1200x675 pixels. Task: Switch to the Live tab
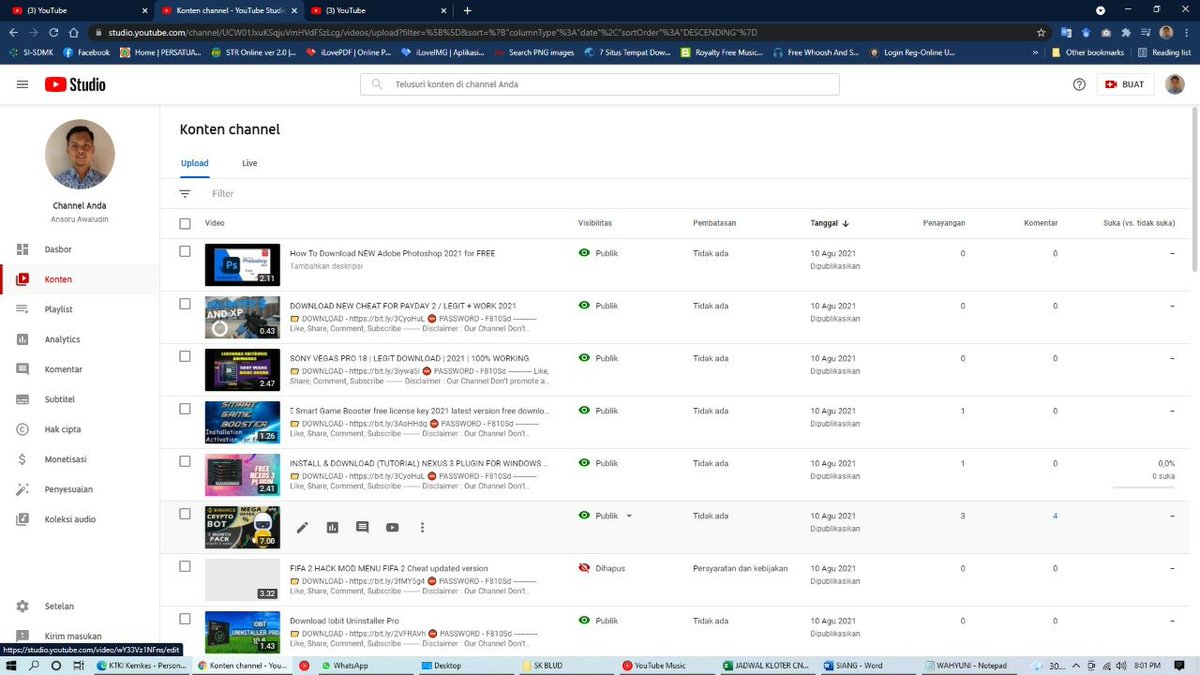pos(250,163)
